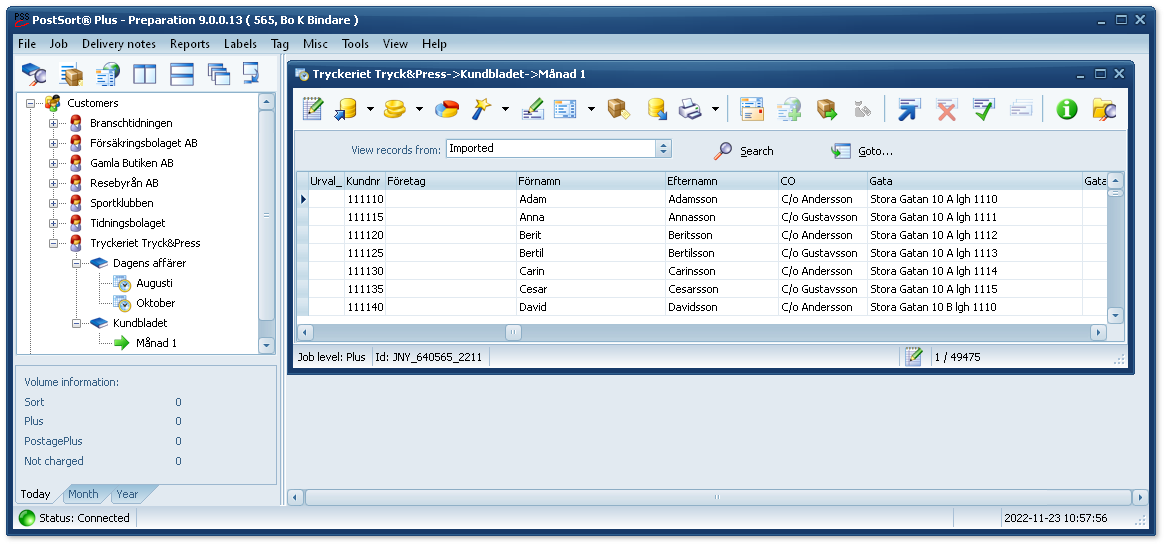
Task: Click the box-with-tag package icon
Action: [x=619, y=109]
